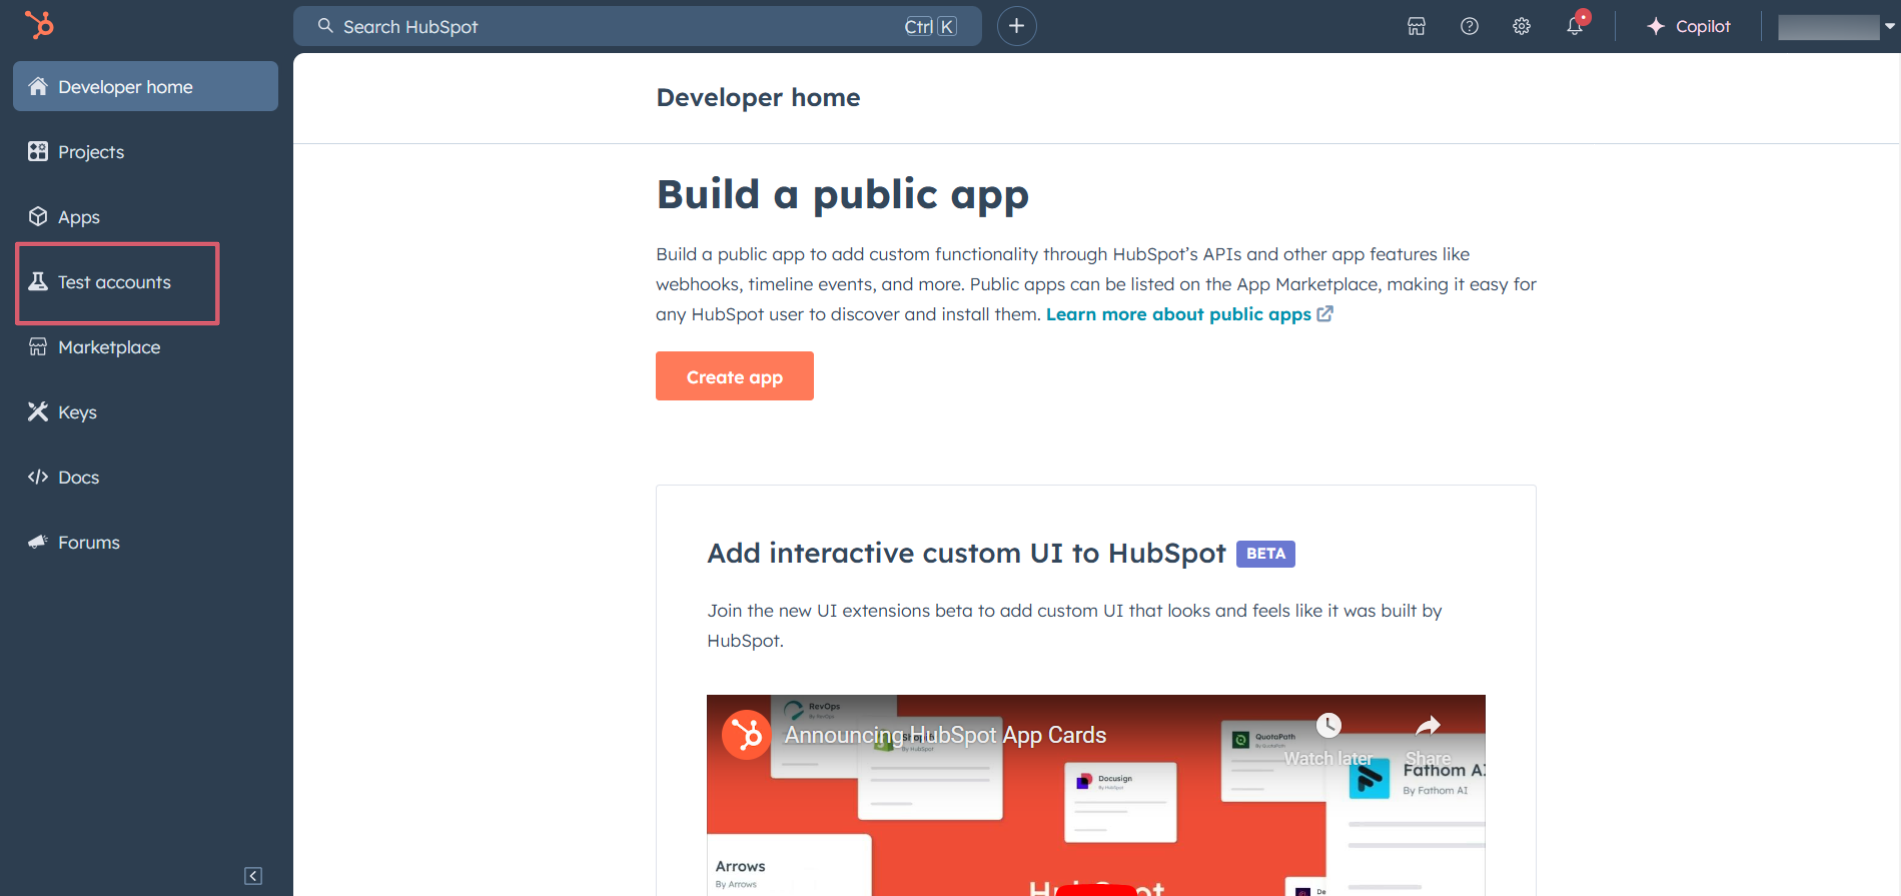Click the Developer home page heading
Viewport: 1901px width, 896px height.
click(758, 97)
